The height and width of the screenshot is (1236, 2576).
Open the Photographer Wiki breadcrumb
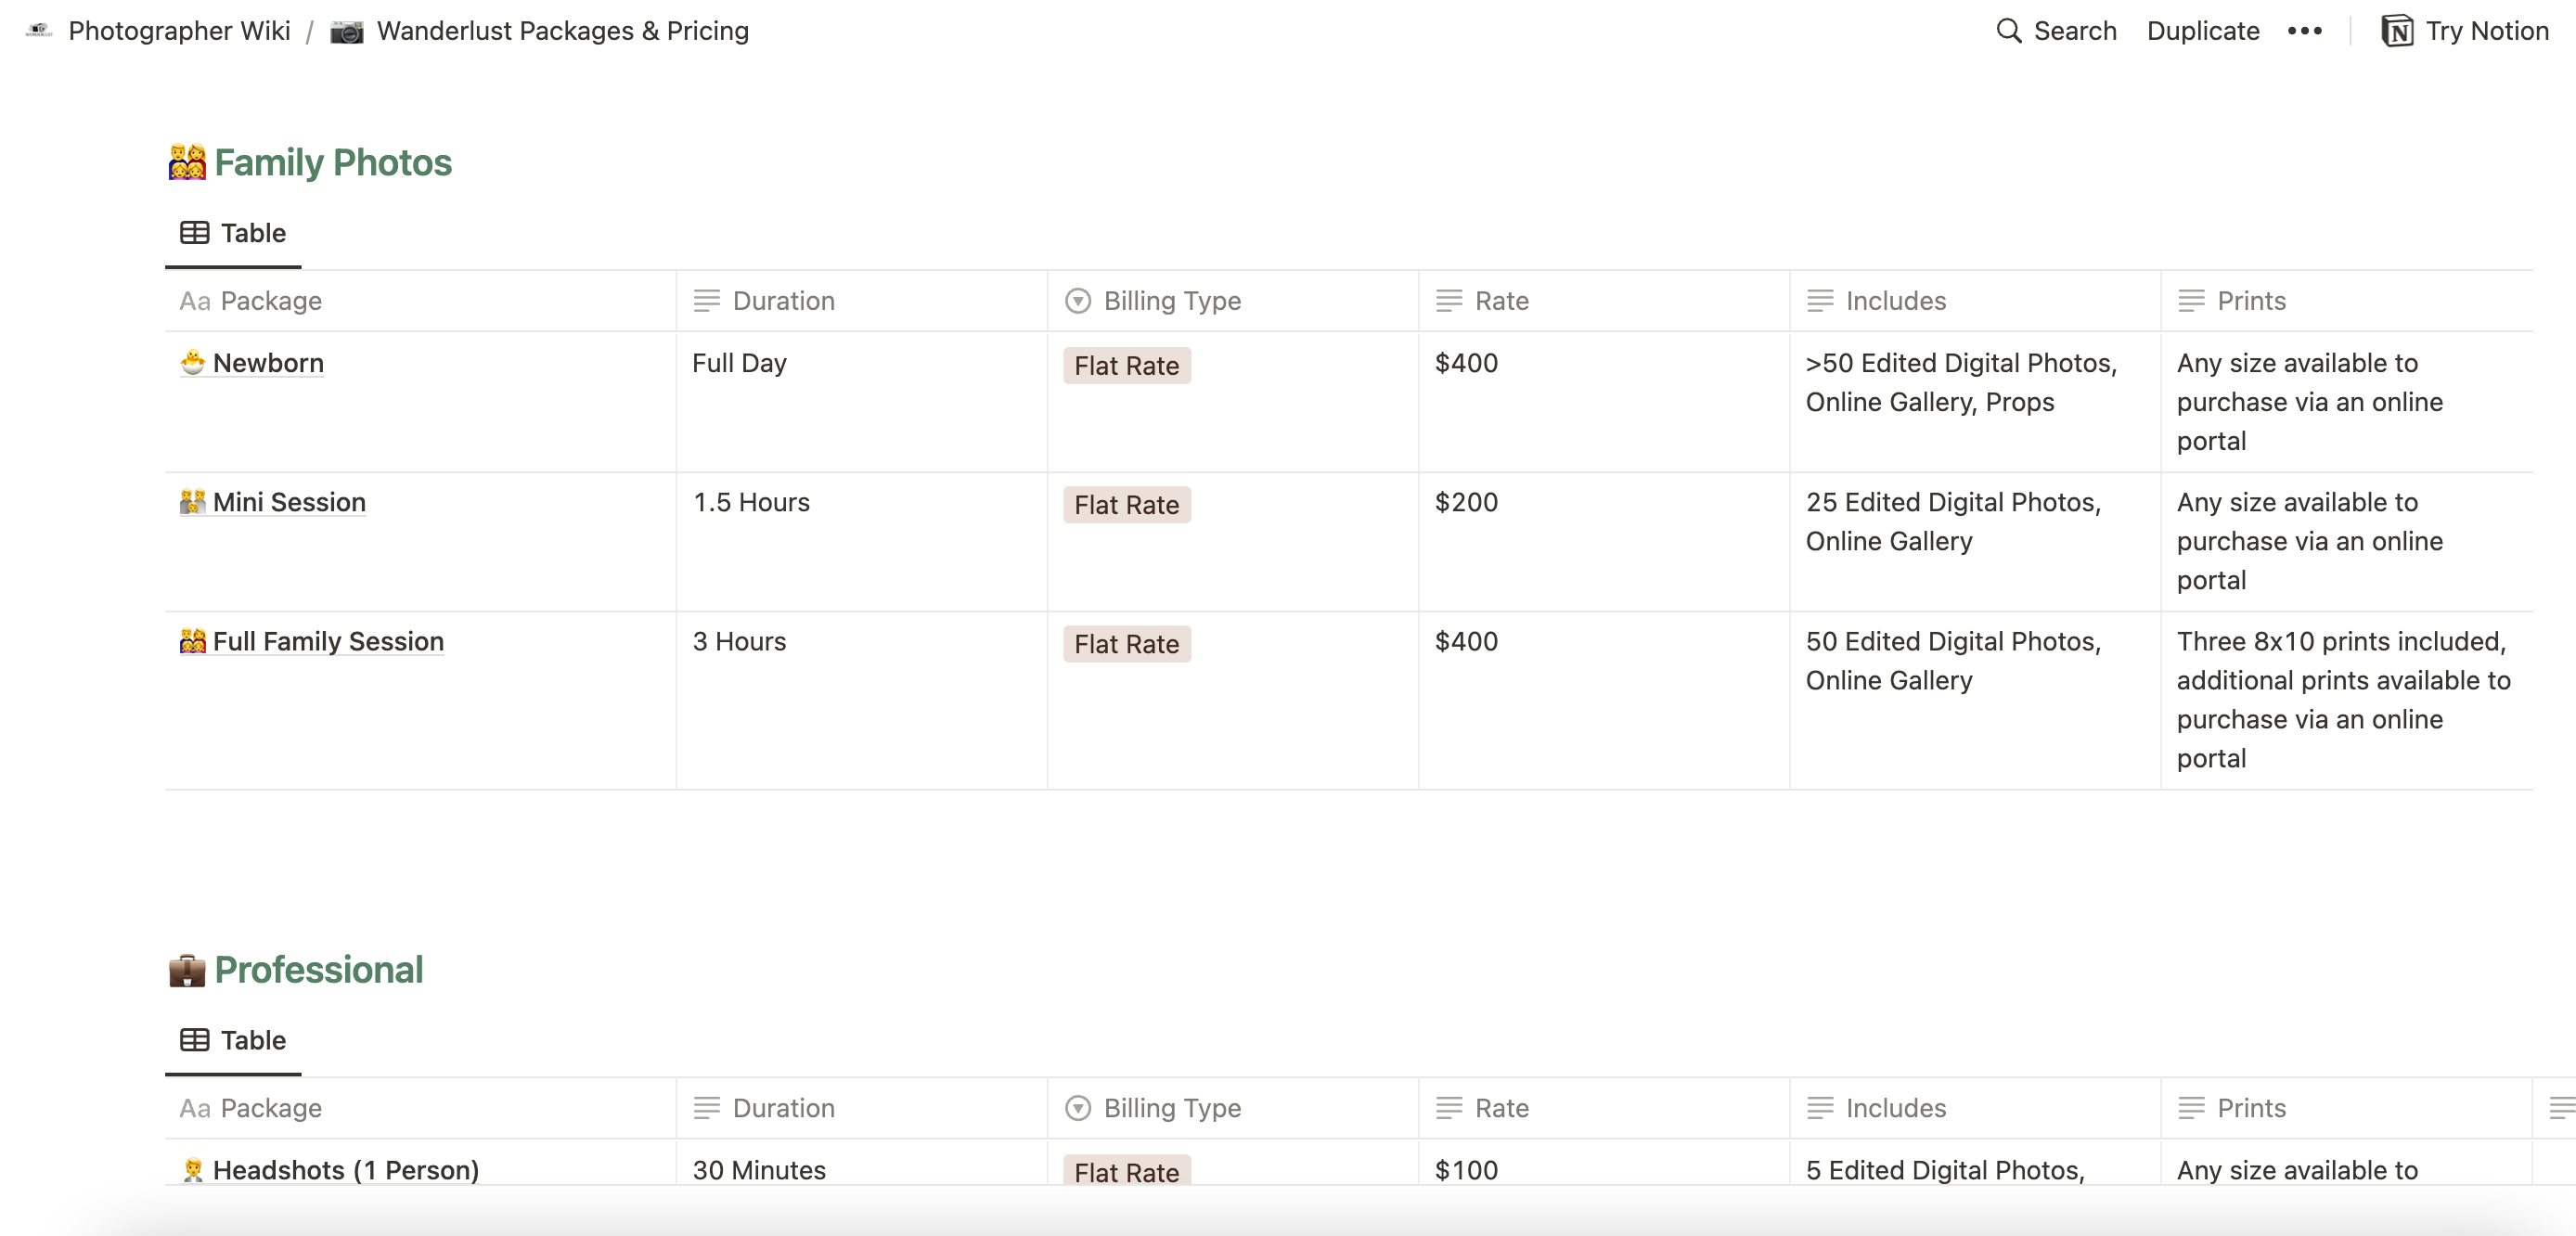coord(179,31)
